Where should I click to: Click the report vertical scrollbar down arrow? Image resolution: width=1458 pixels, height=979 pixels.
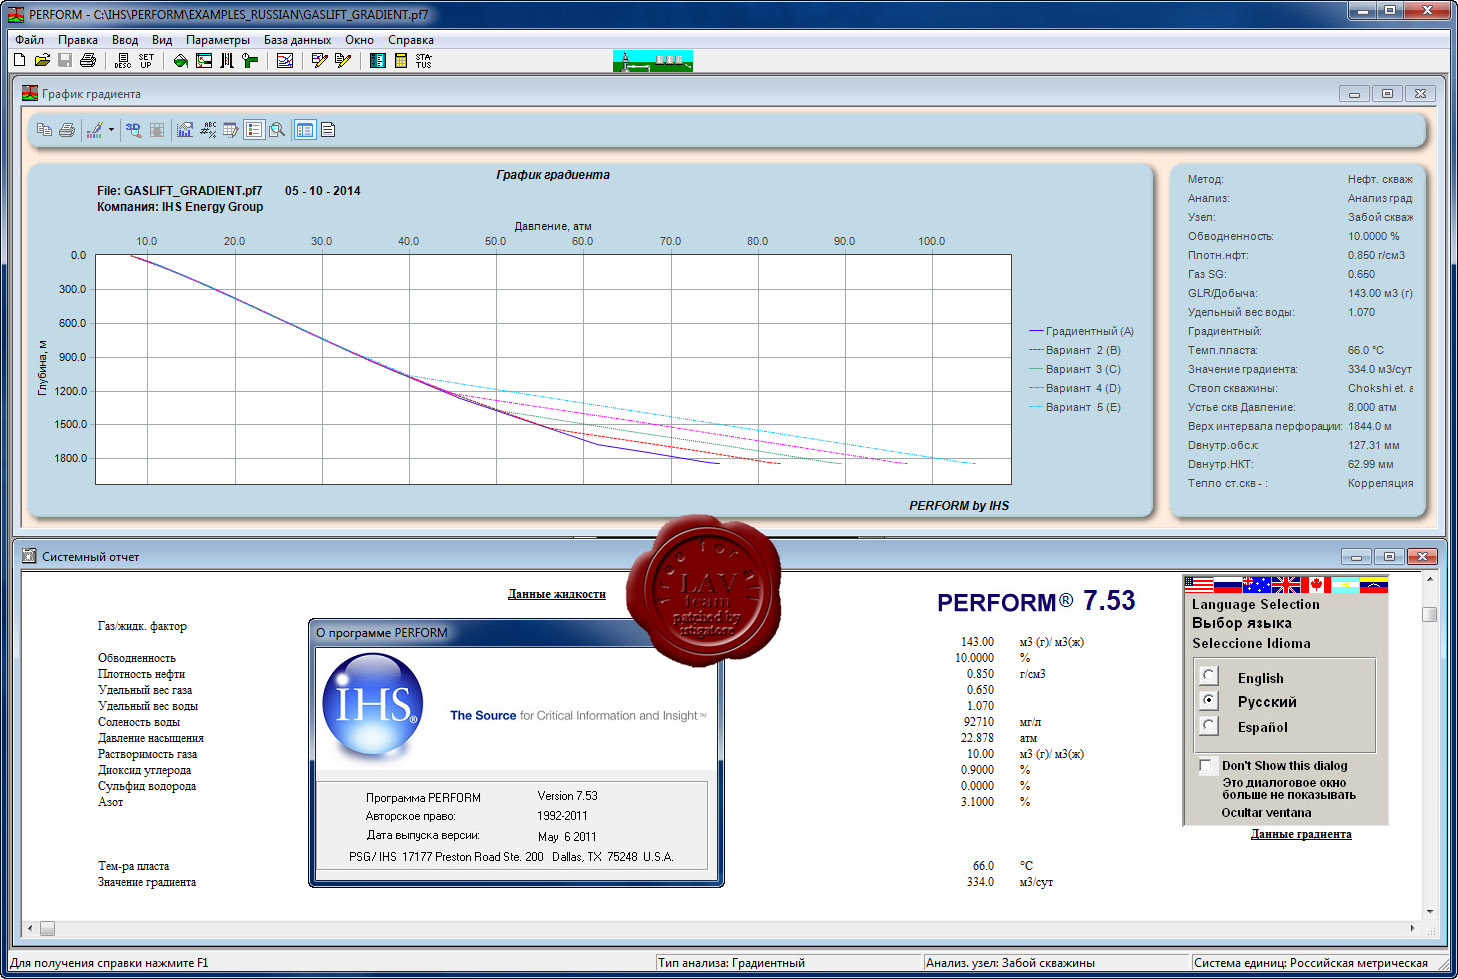[x=1430, y=911]
